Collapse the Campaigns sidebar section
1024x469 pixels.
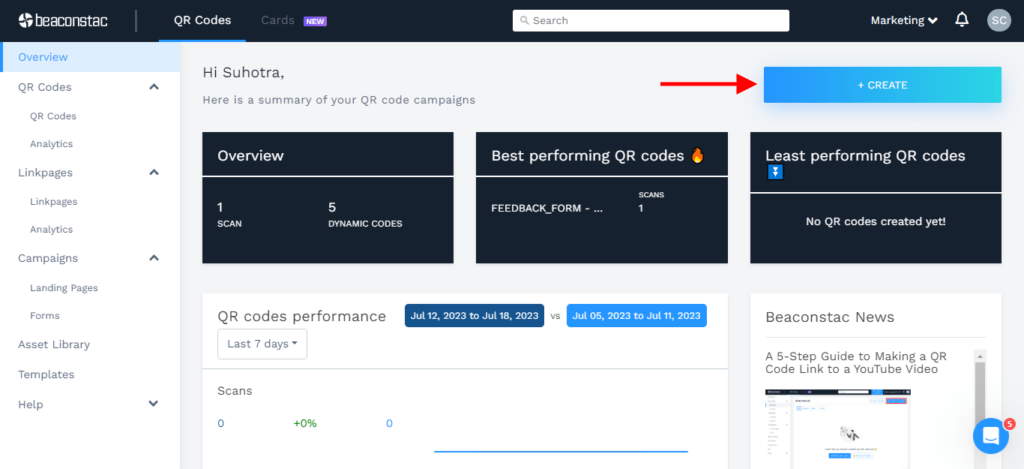pyautogui.click(x=154, y=258)
